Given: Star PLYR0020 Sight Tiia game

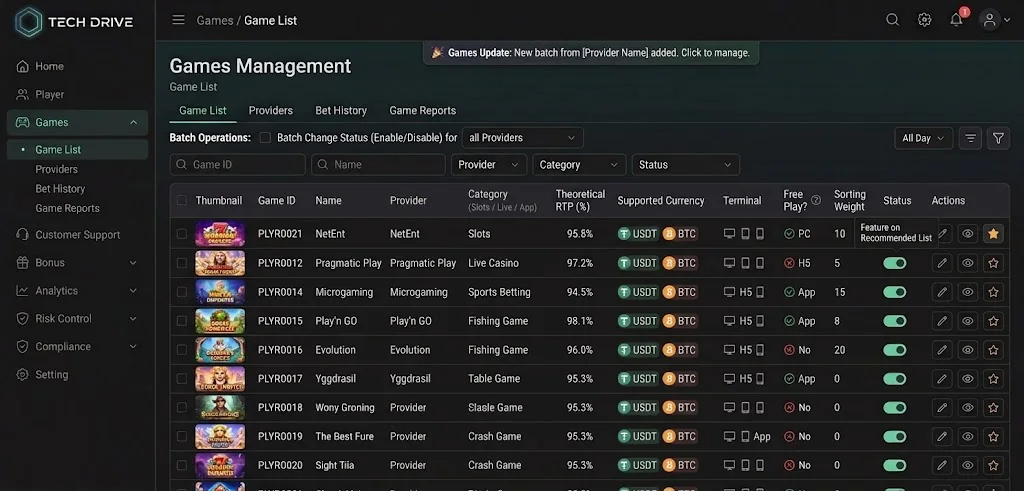Looking at the screenshot, I should (993, 466).
